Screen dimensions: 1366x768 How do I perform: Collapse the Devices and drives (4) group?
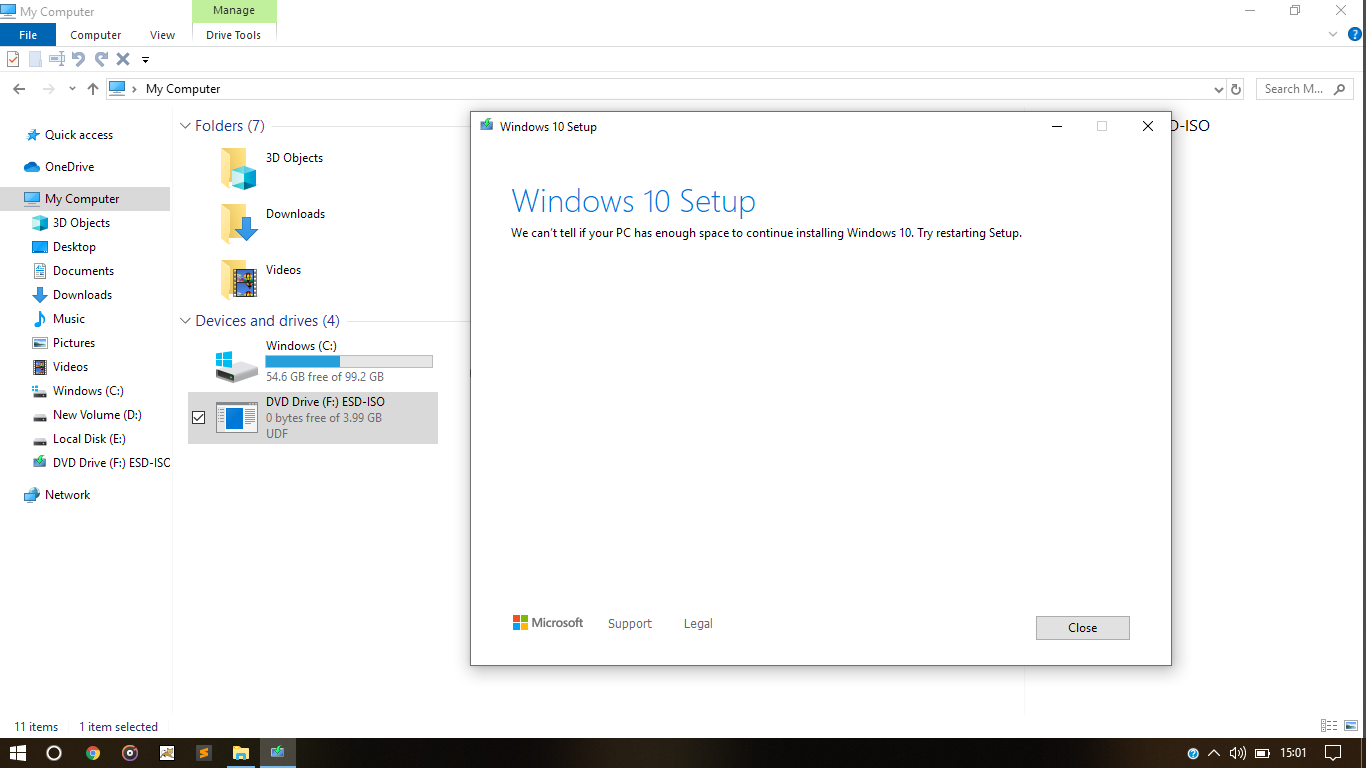[185, 321]
